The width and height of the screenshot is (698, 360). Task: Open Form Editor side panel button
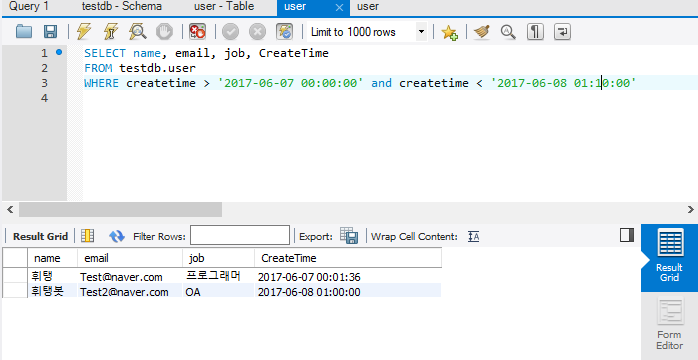point(669,326)
